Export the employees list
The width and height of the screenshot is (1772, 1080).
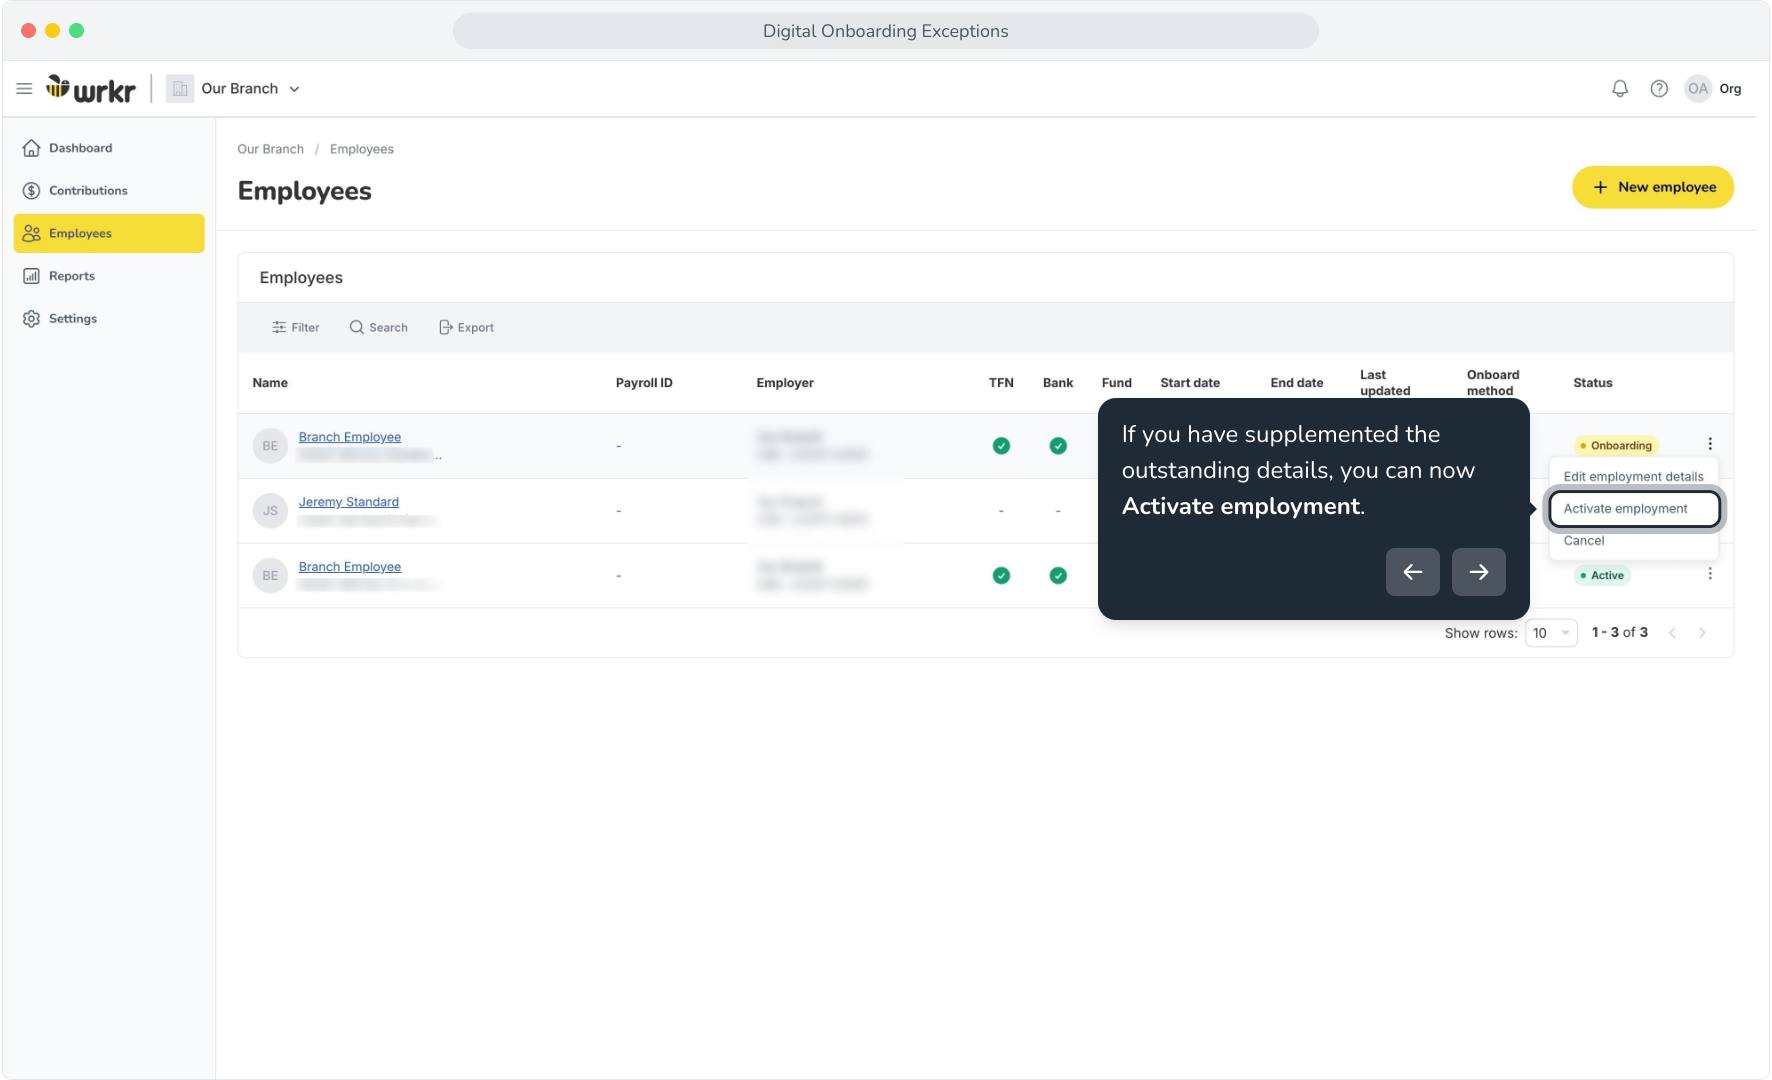466,328
